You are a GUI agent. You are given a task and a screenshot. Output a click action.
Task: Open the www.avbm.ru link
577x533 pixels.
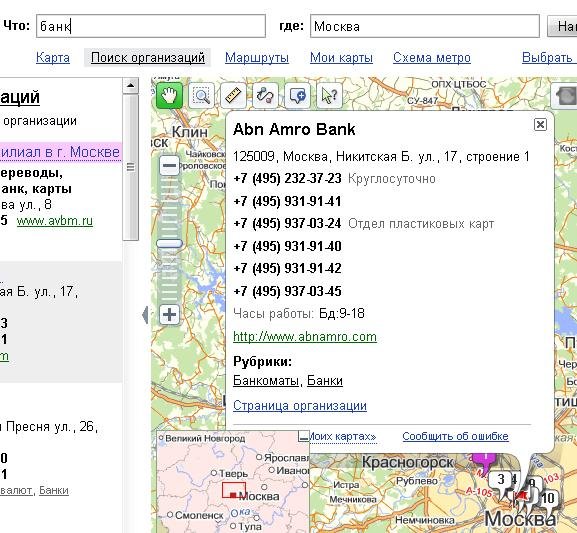(55, 221)
